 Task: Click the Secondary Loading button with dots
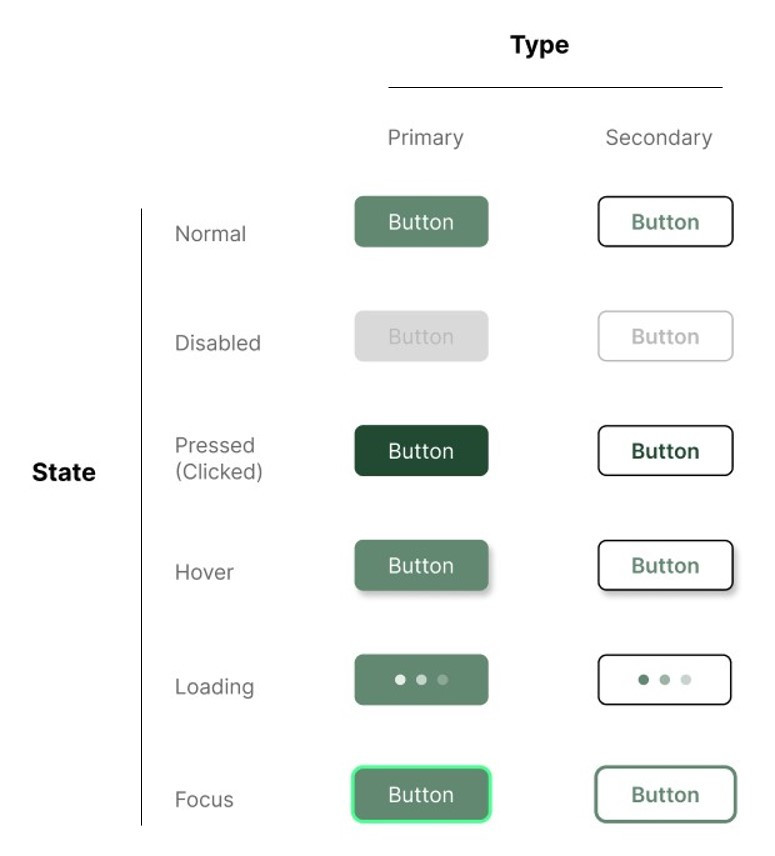pyautogui.click(x=665, y=680)
